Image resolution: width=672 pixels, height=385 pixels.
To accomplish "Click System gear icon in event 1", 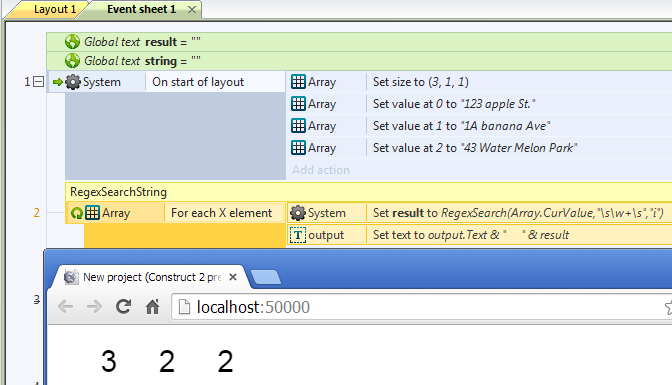I will click(73, 82).
